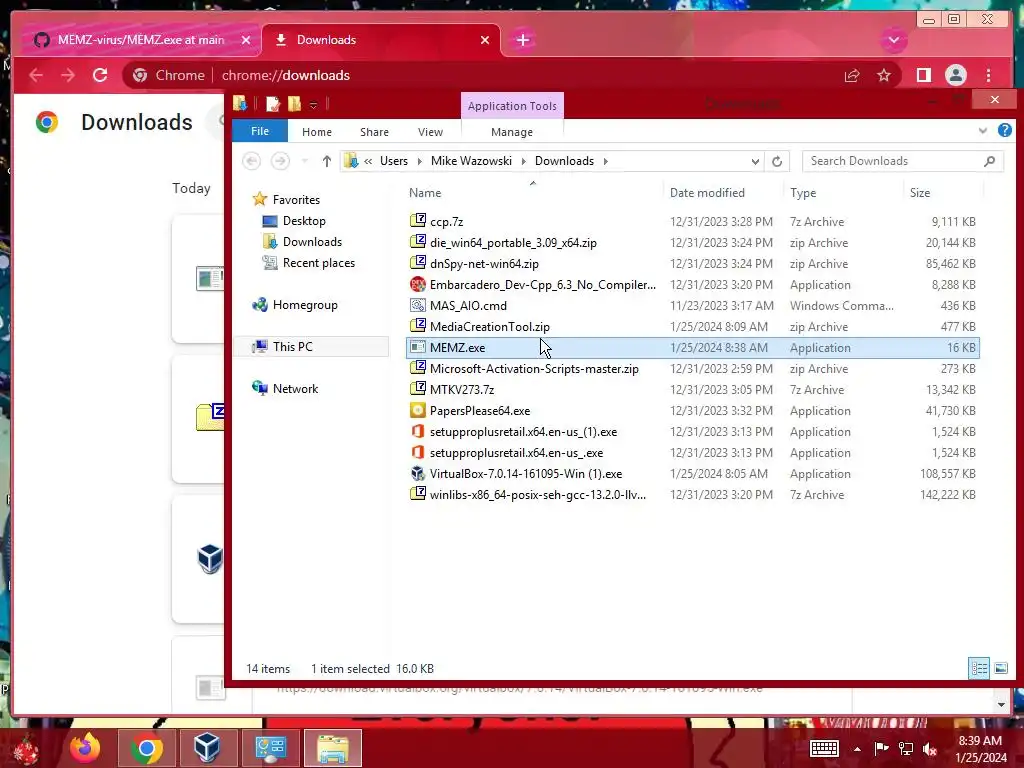Reload the Chrome page
The image size is (1024, 768).
pos(100,76)
